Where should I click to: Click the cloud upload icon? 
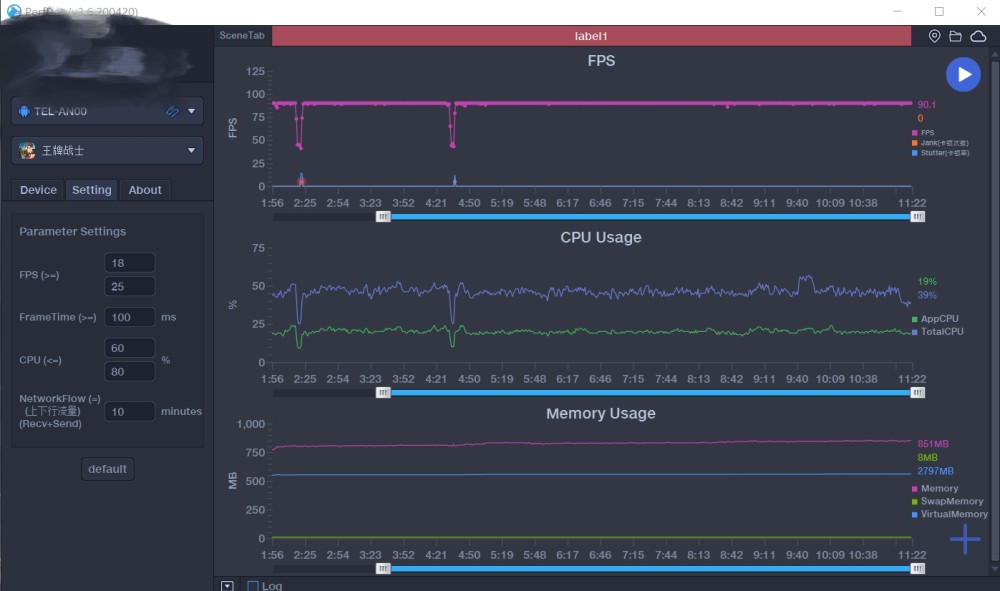978,36
